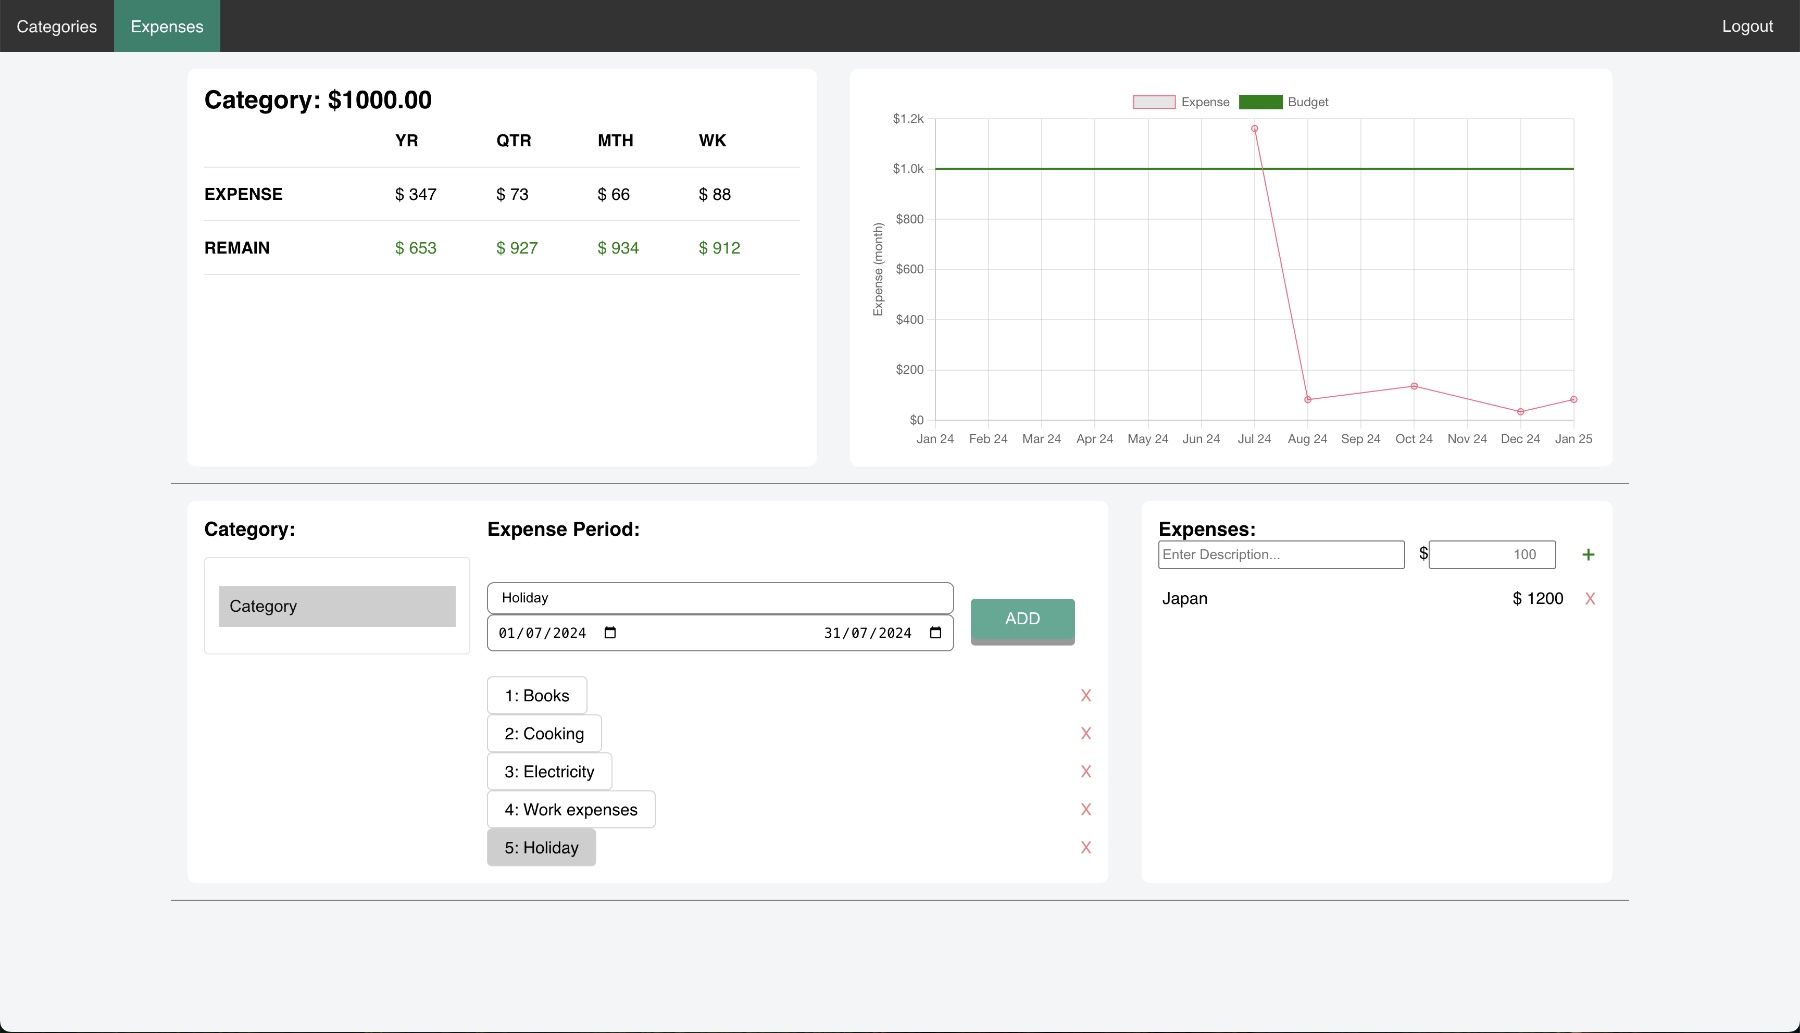Click the Oct 24 chart data point
The width and height of the screenshot is (1800, 1033).
pyautogui.click(x=1414, y=386)
